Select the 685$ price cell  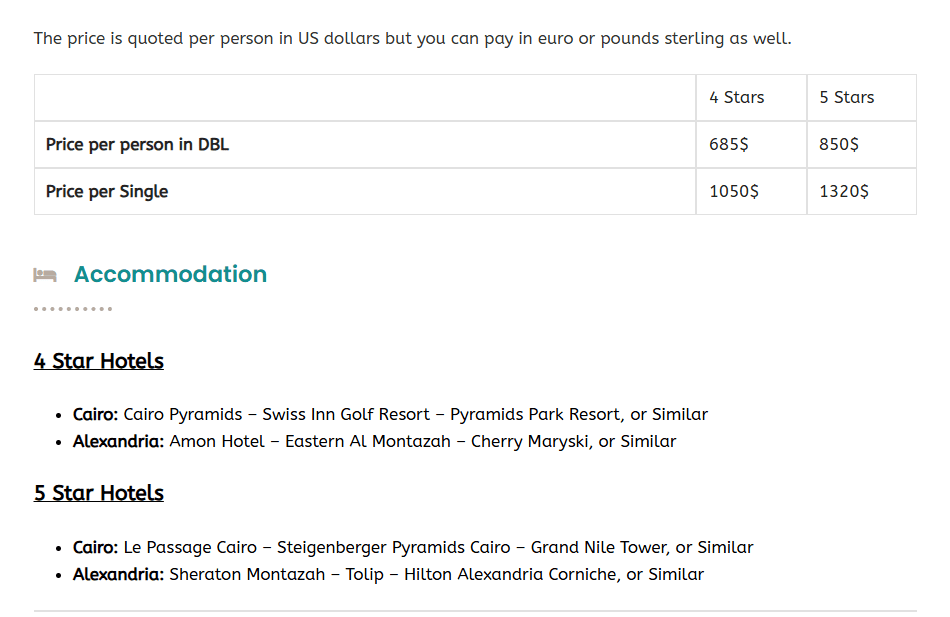point(729,144)
